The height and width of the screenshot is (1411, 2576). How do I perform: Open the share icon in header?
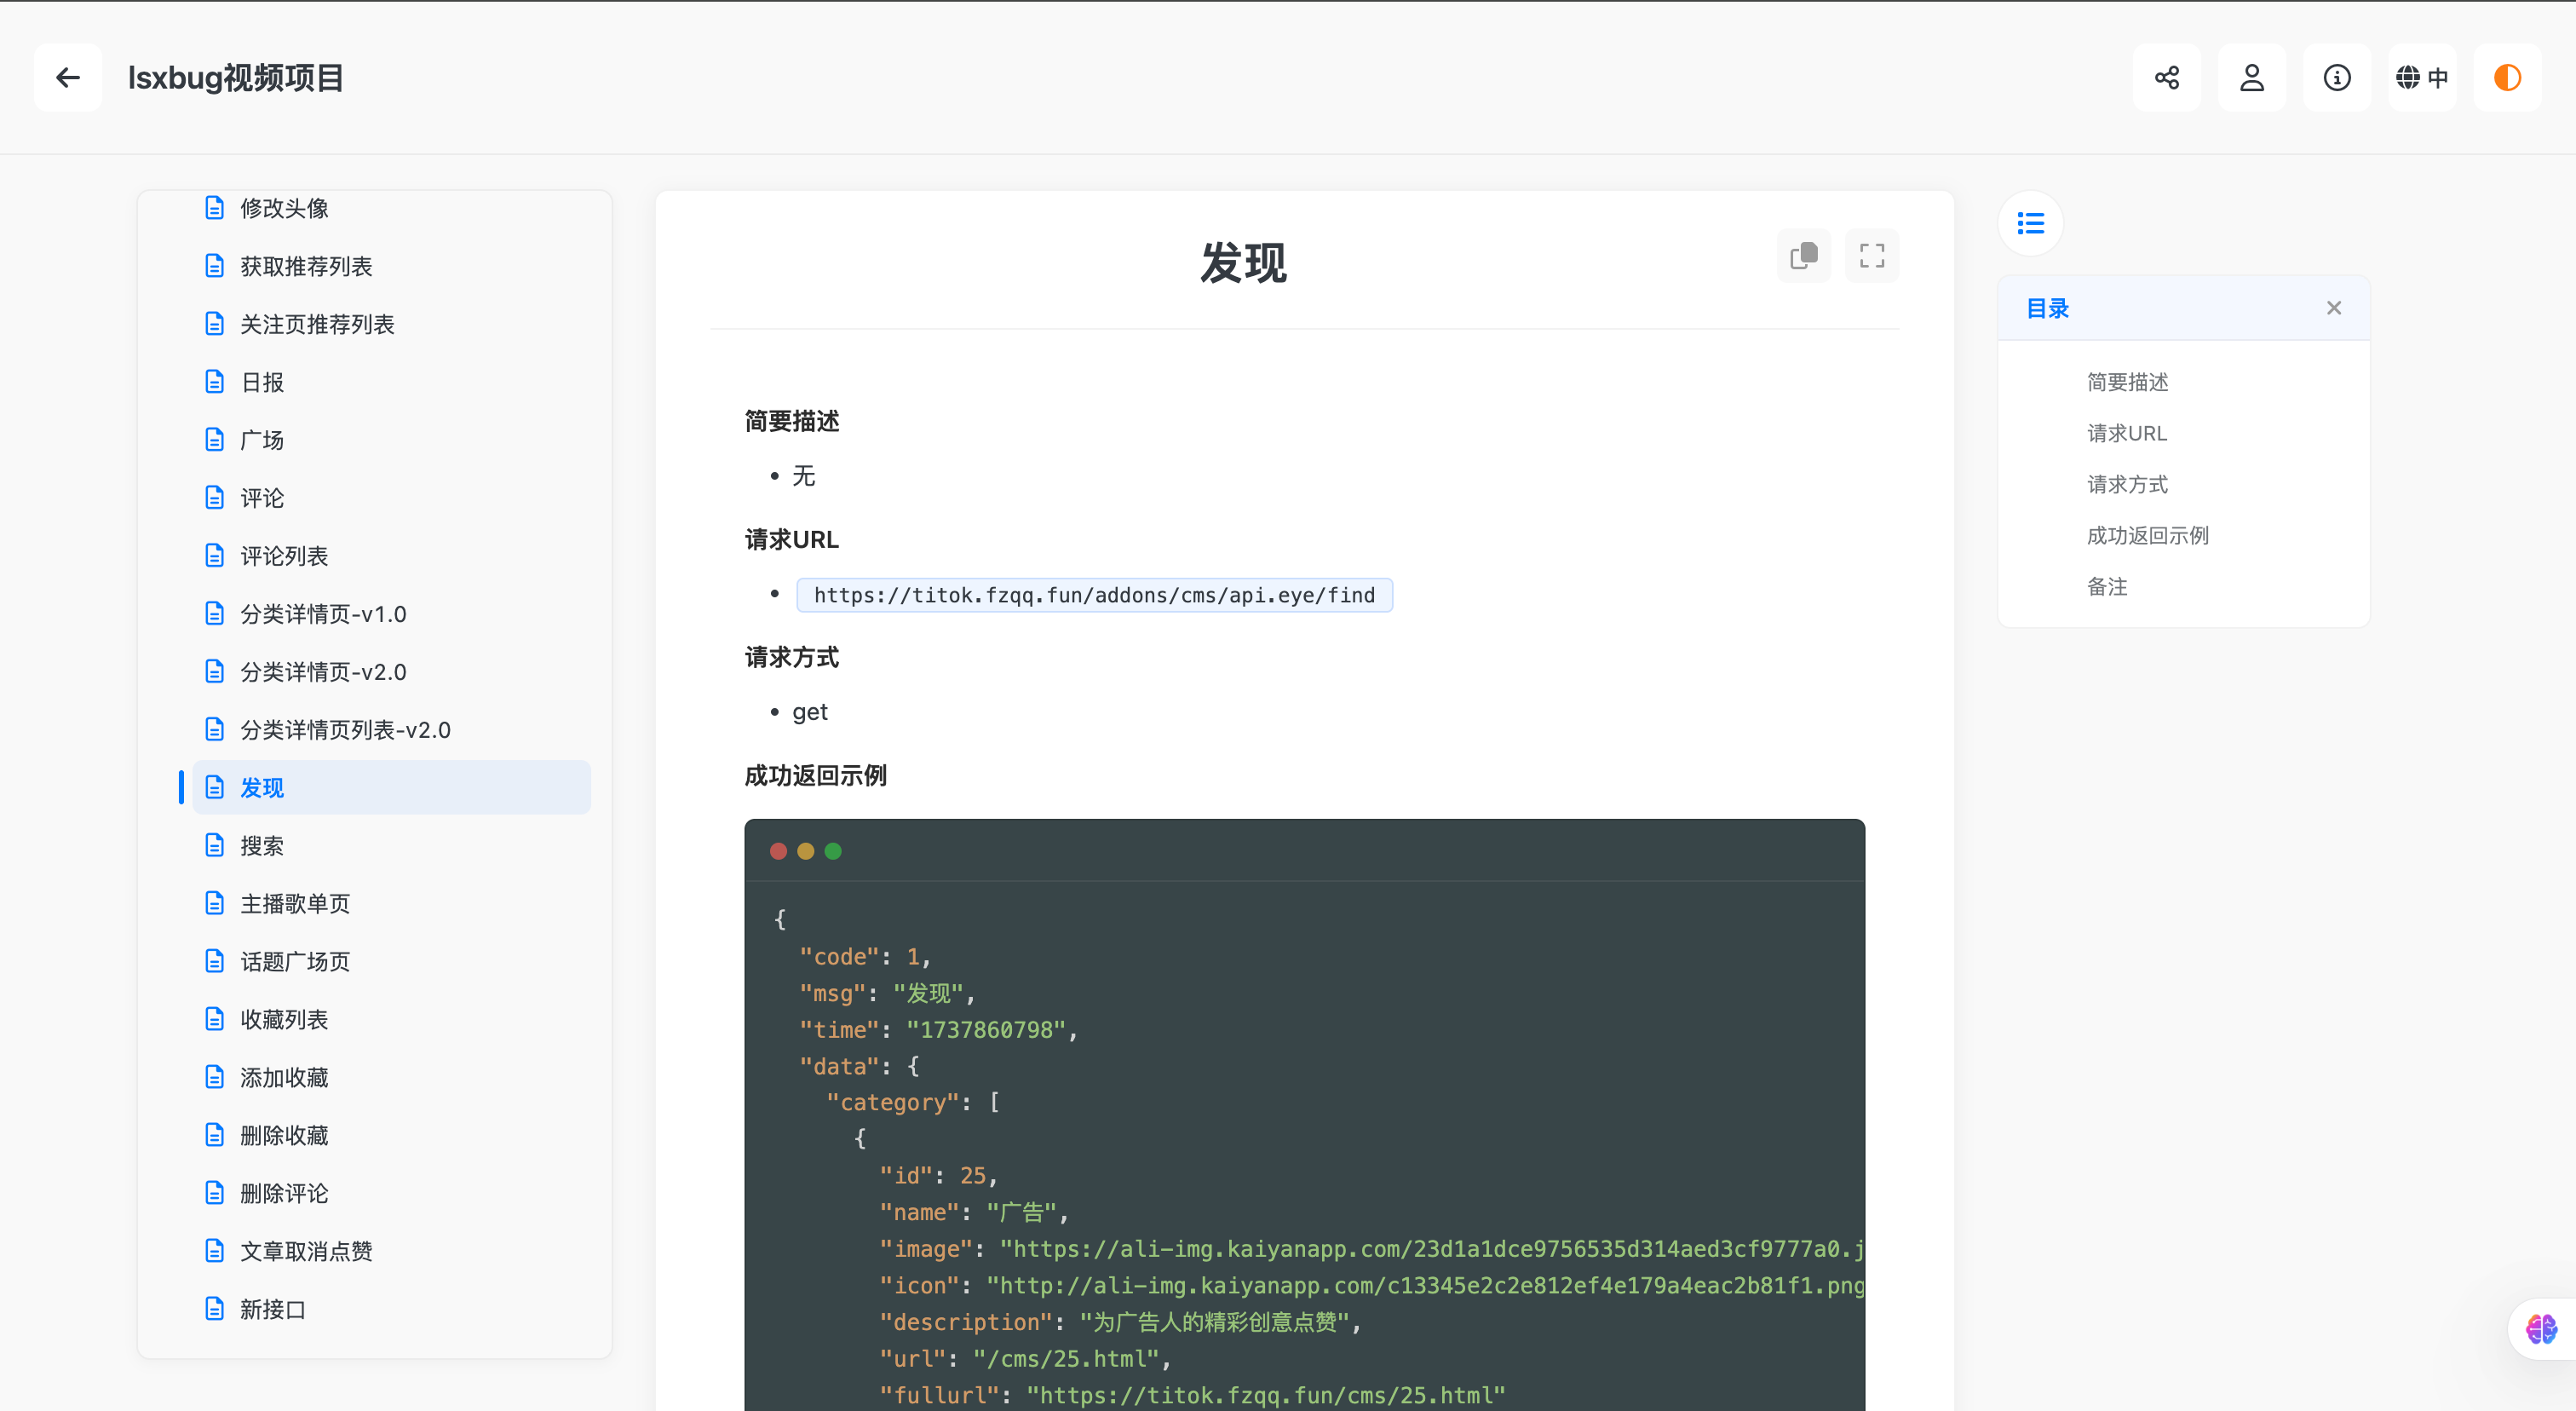[x=2166, y=77]
